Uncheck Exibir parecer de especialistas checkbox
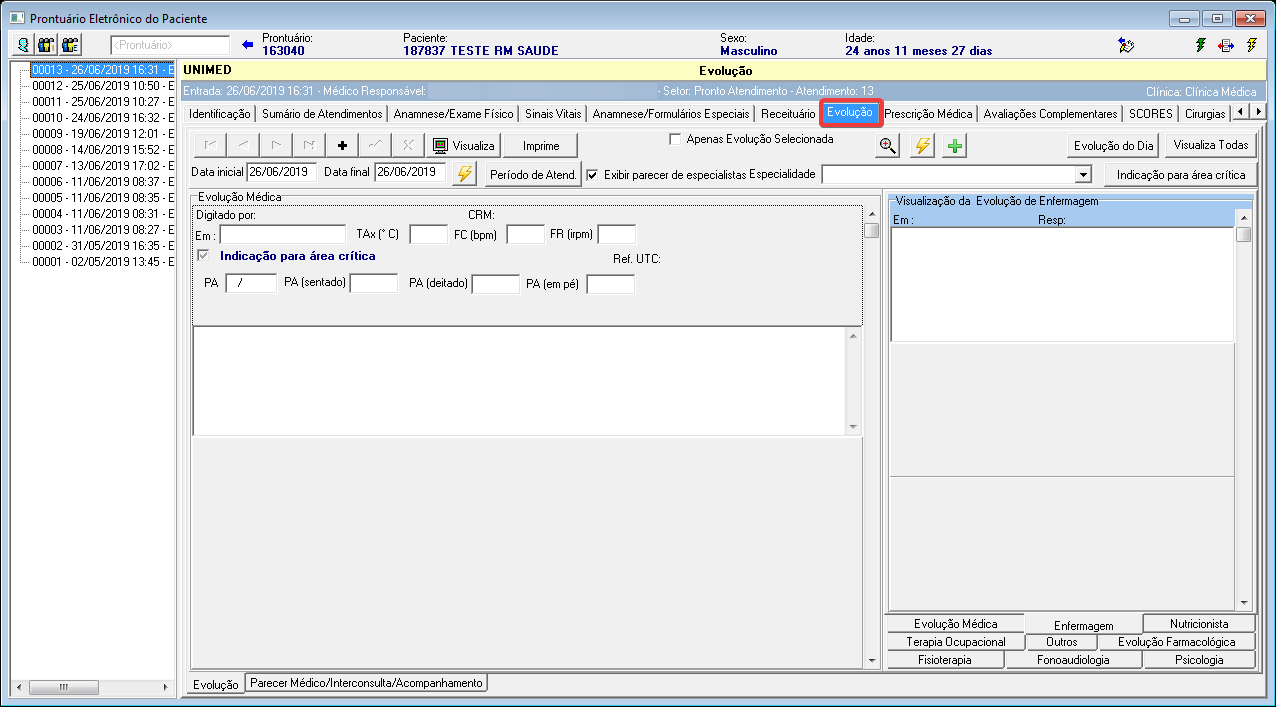Image resolution: width=1276 pixels, height=707 pixels. coord(592,174)
